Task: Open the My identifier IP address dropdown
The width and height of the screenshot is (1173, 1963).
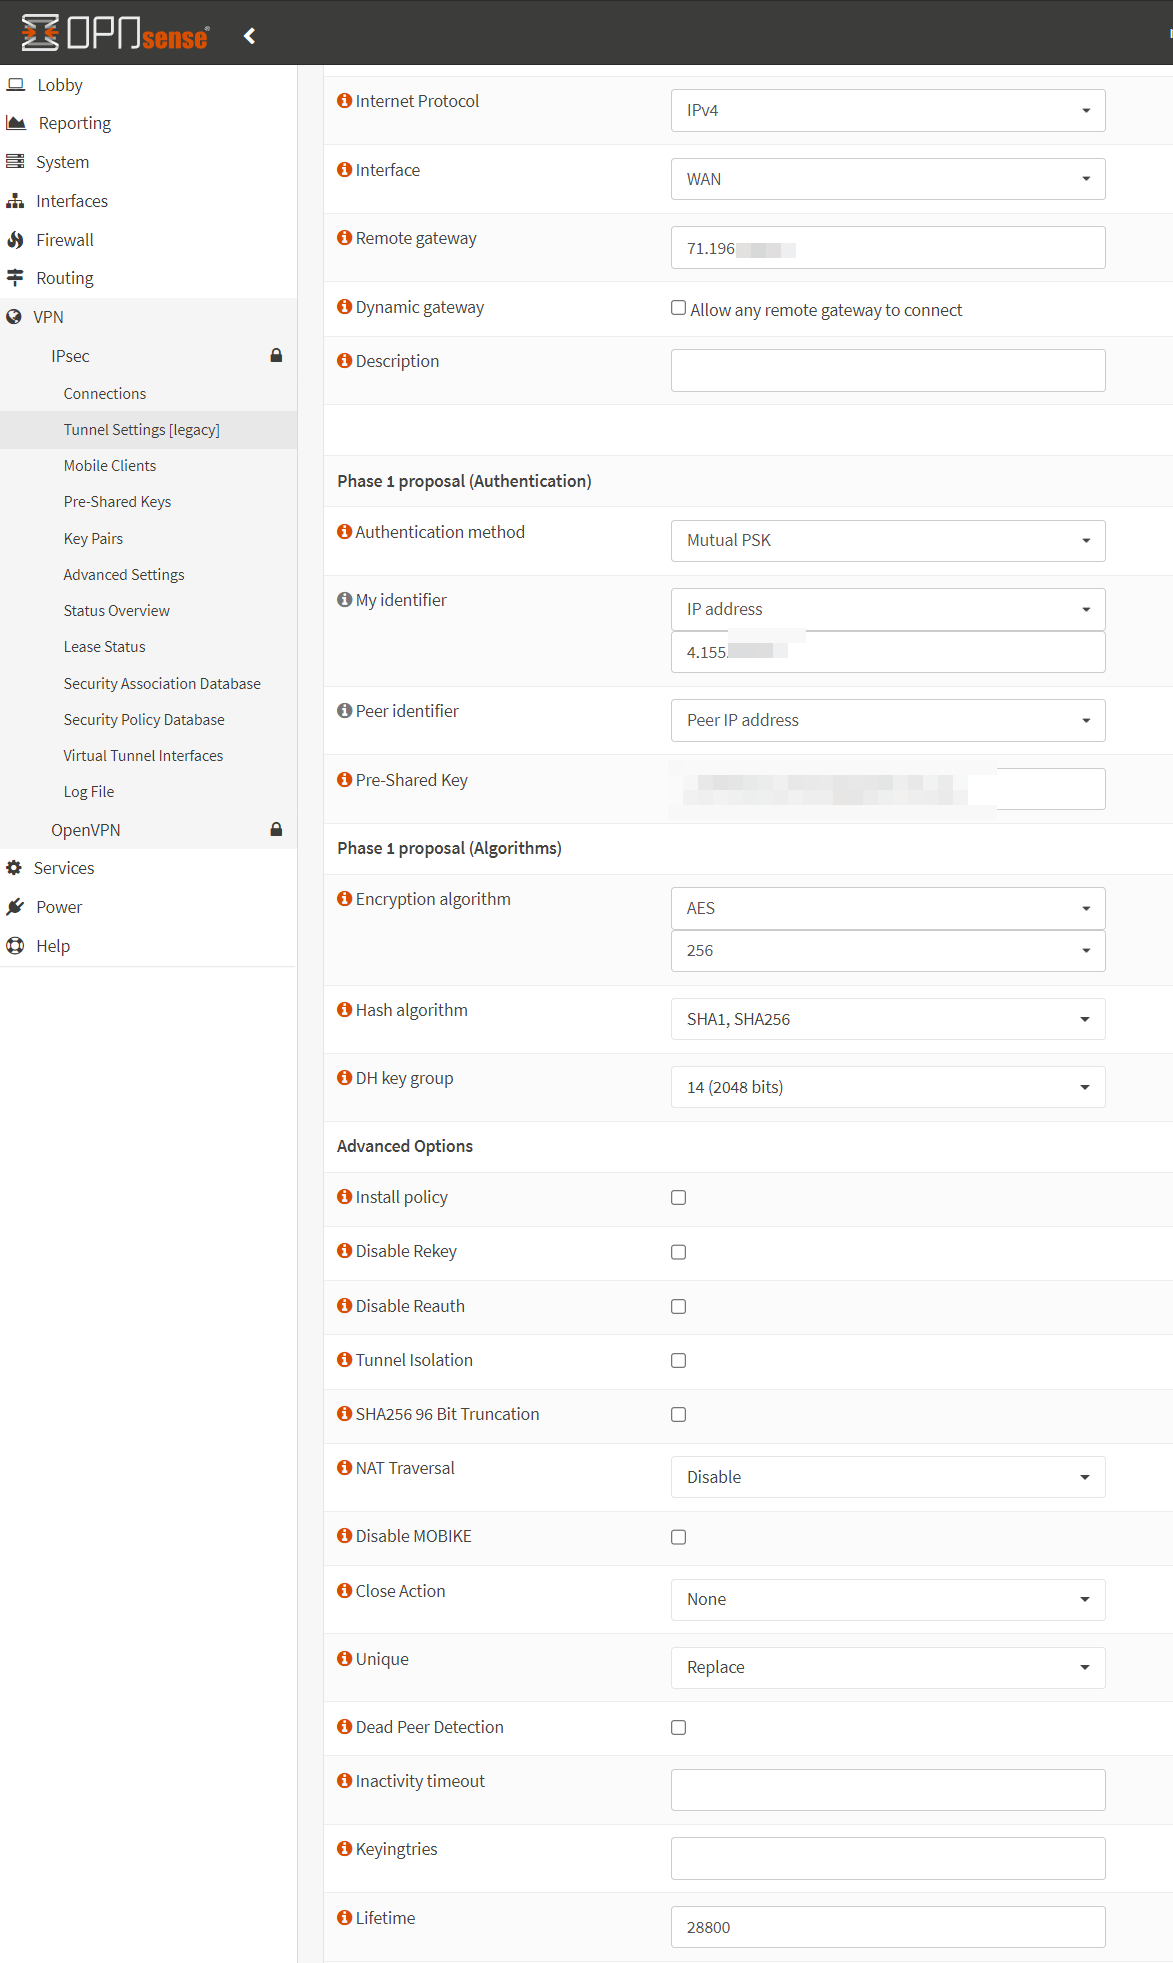Action: click(888, 609)
